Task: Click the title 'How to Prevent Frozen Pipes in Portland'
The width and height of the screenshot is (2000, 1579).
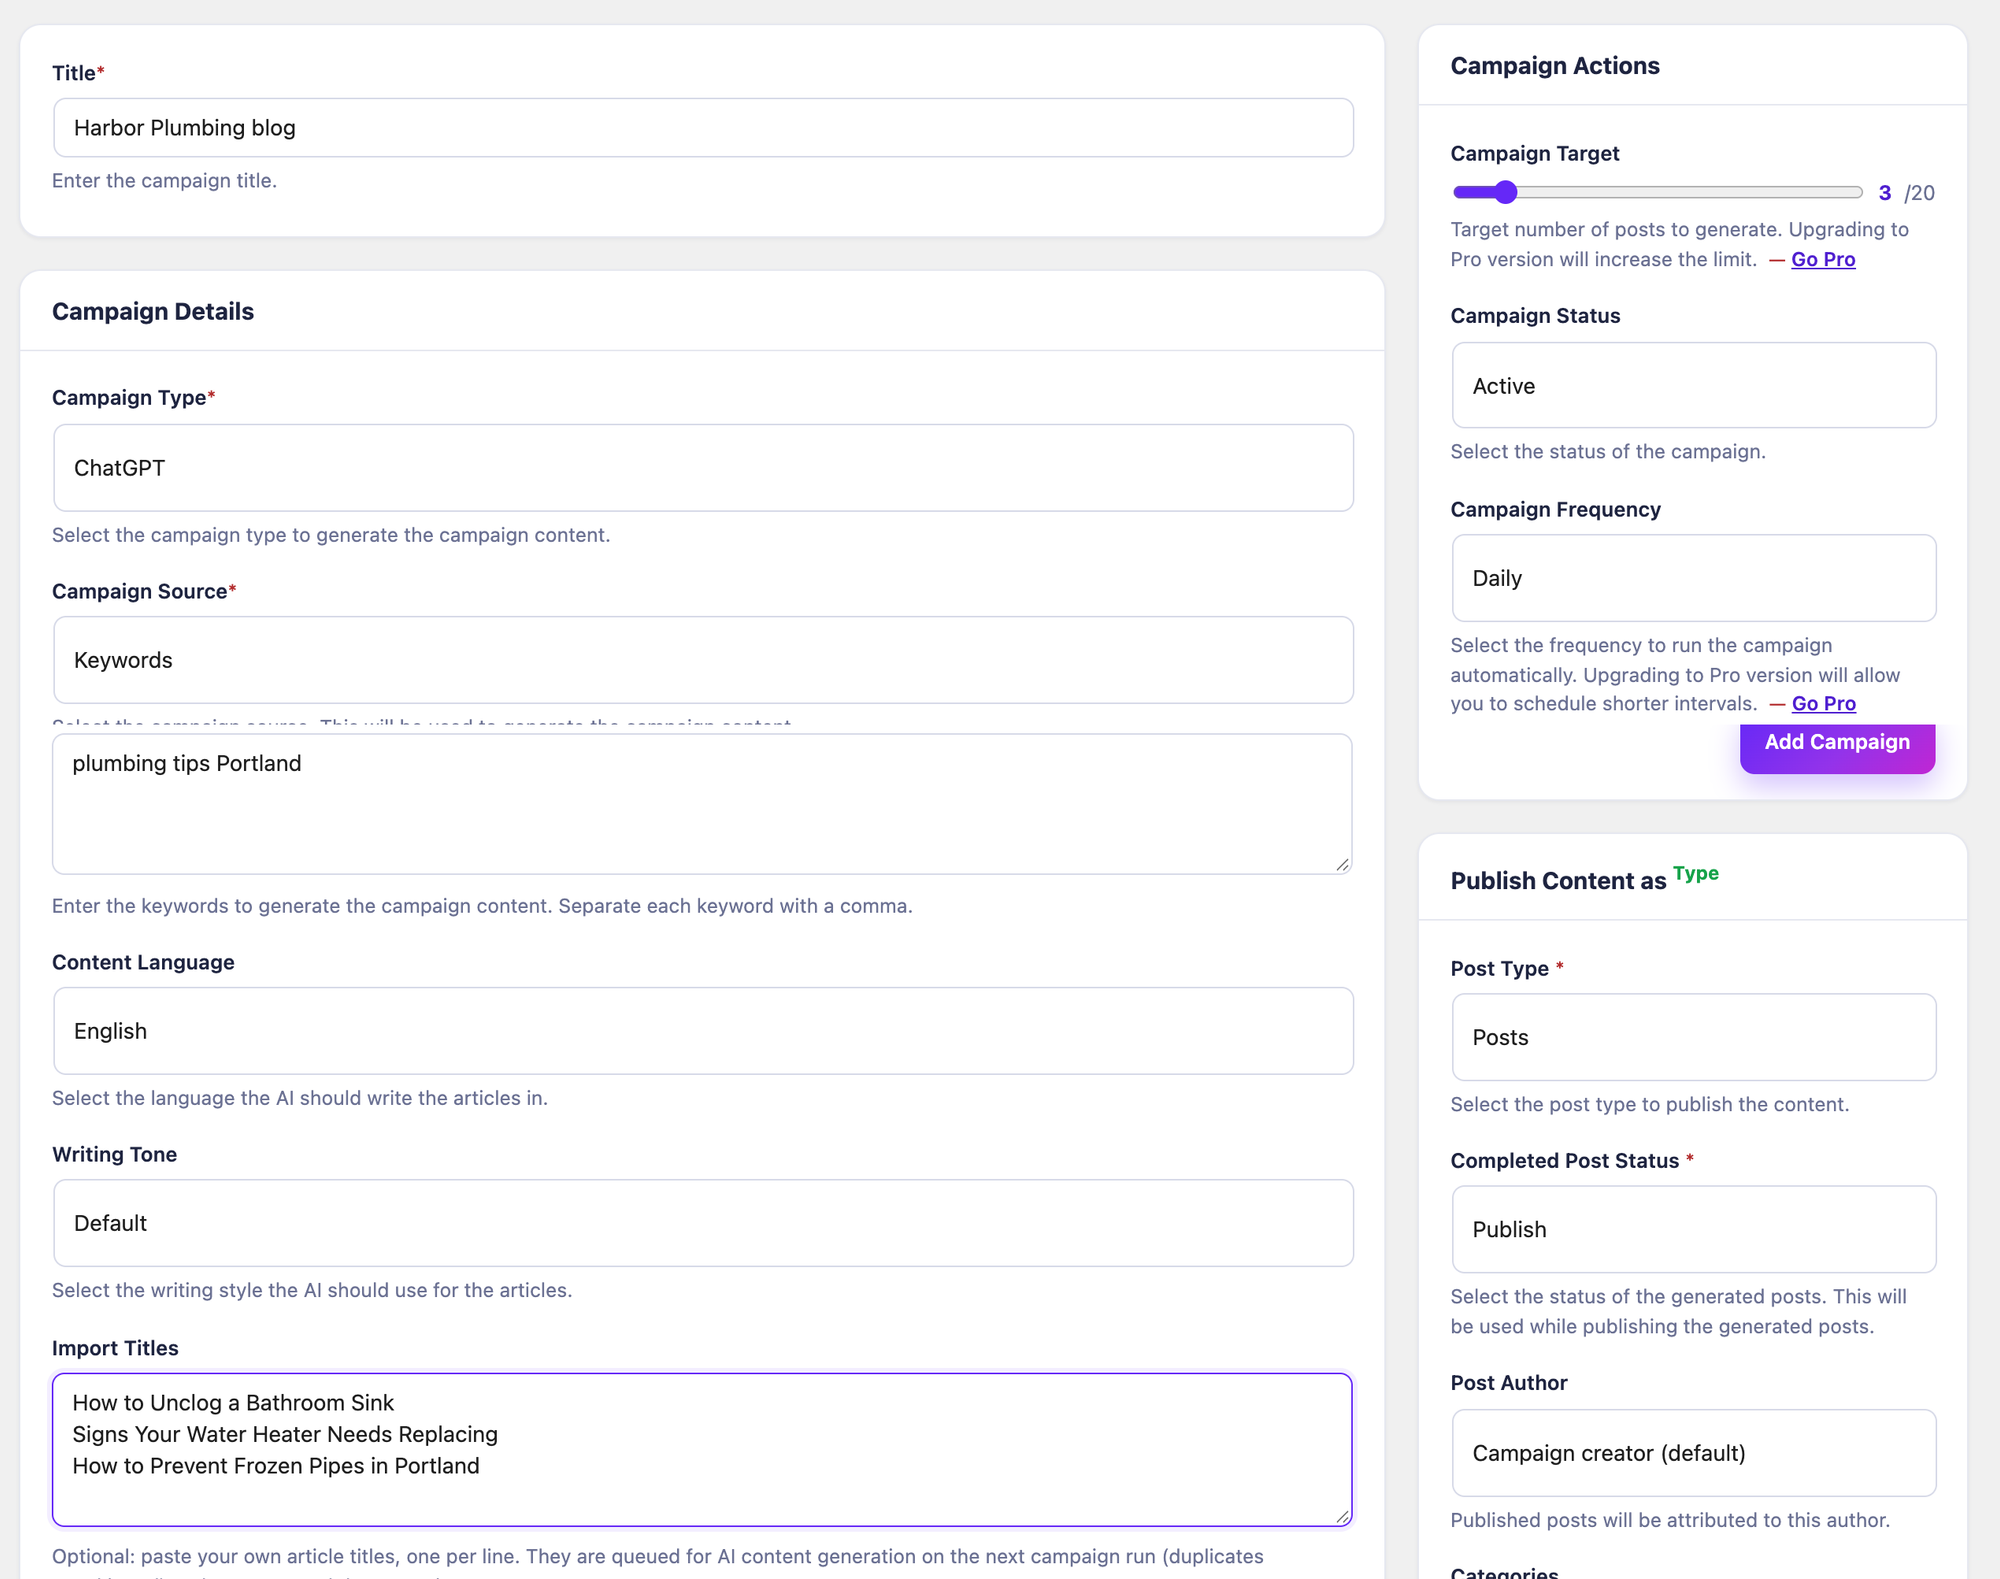Action: 276,1466
